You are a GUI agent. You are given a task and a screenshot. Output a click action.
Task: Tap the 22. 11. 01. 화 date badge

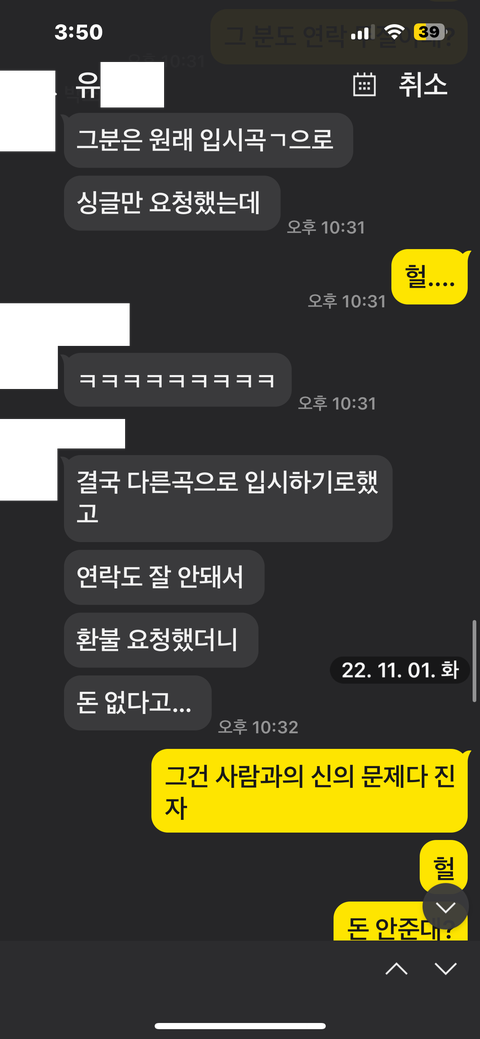(400, 670)
